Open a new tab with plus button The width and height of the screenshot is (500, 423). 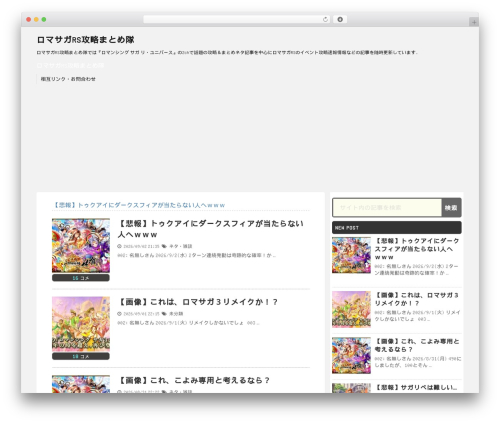coord(474,22)
